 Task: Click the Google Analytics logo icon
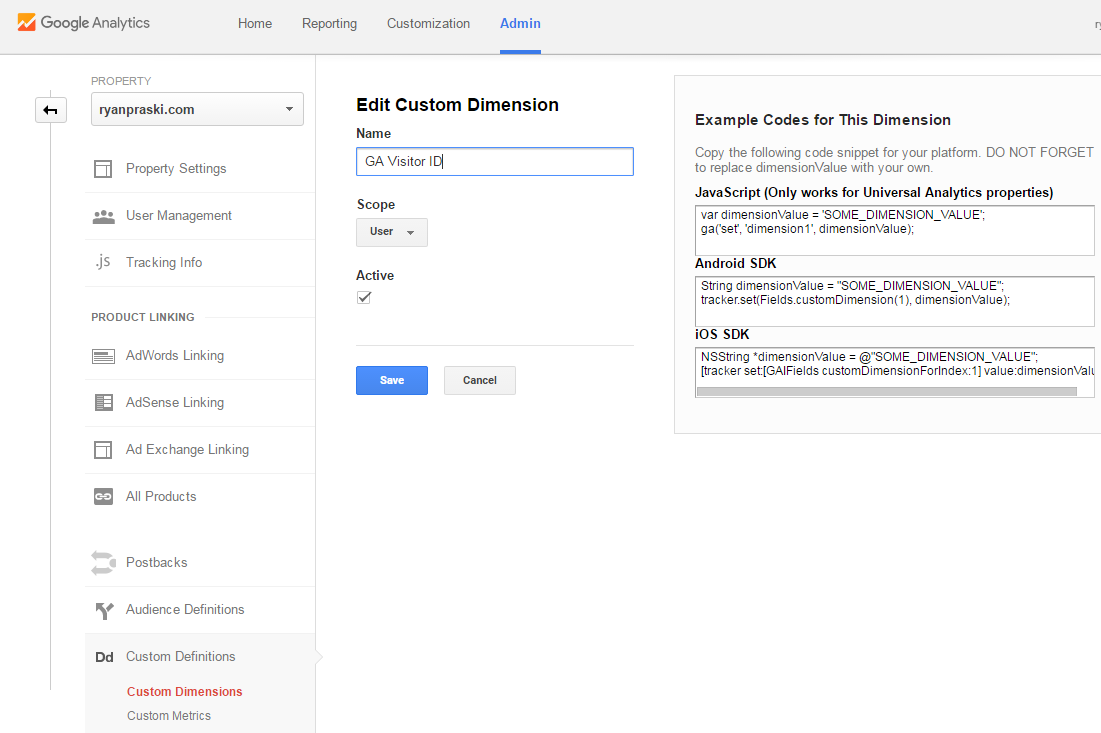pyautogui.click(x=26, y=22)
